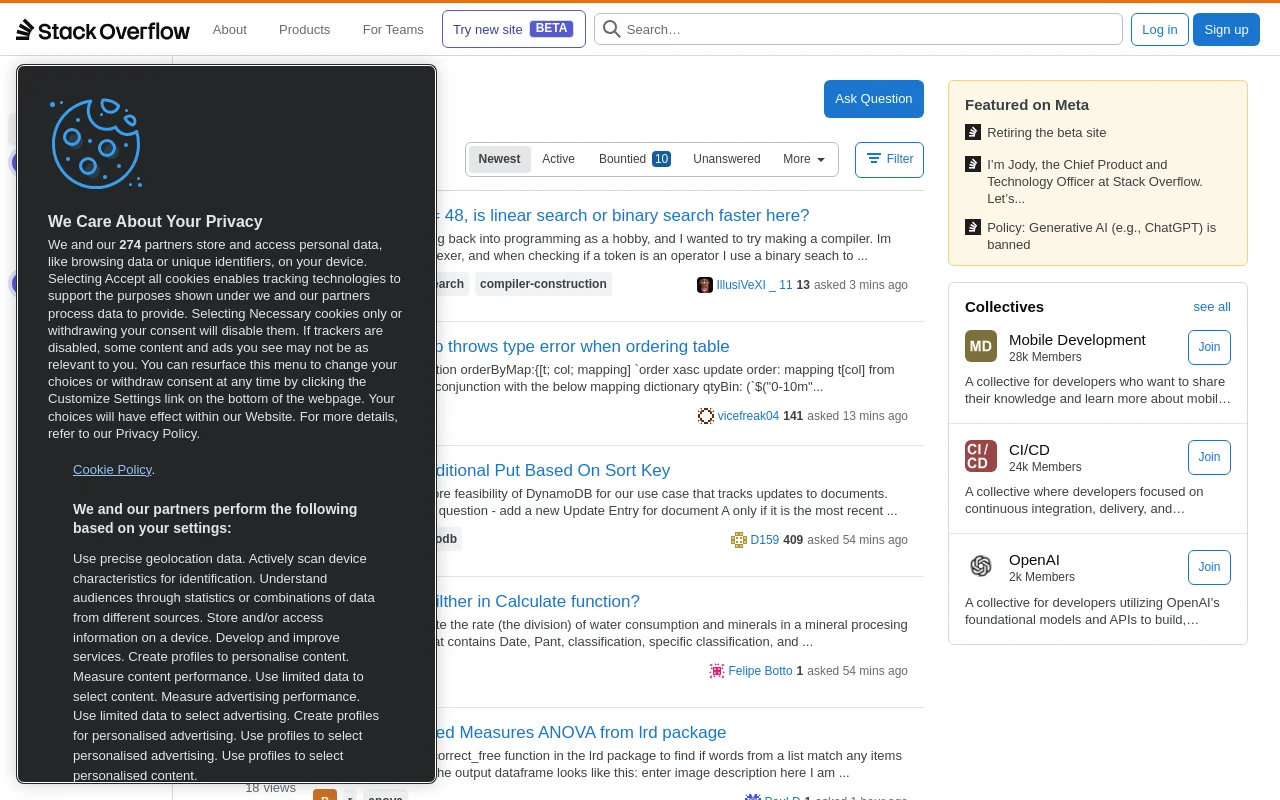This screenshot has width=1280, height=800.
Task: Click the cookie icon in the privacy dialog
Action: point(96,143)
